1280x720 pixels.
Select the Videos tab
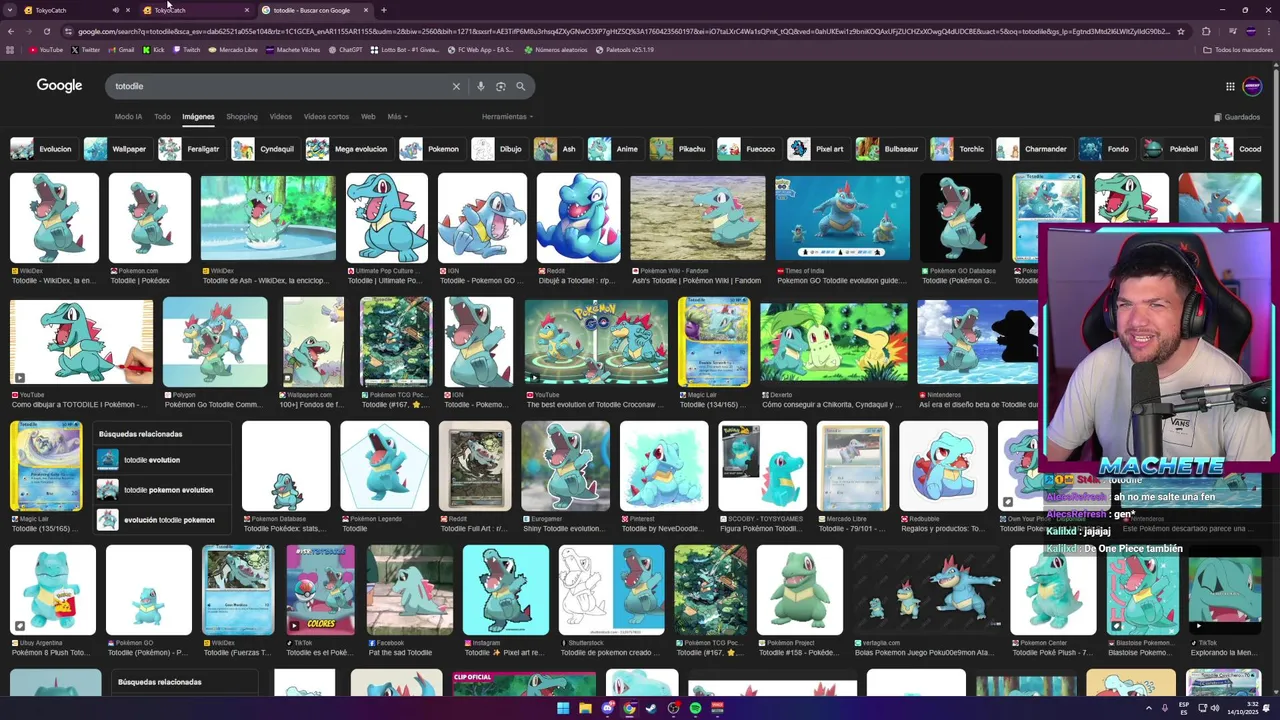[x=280, y=117]
